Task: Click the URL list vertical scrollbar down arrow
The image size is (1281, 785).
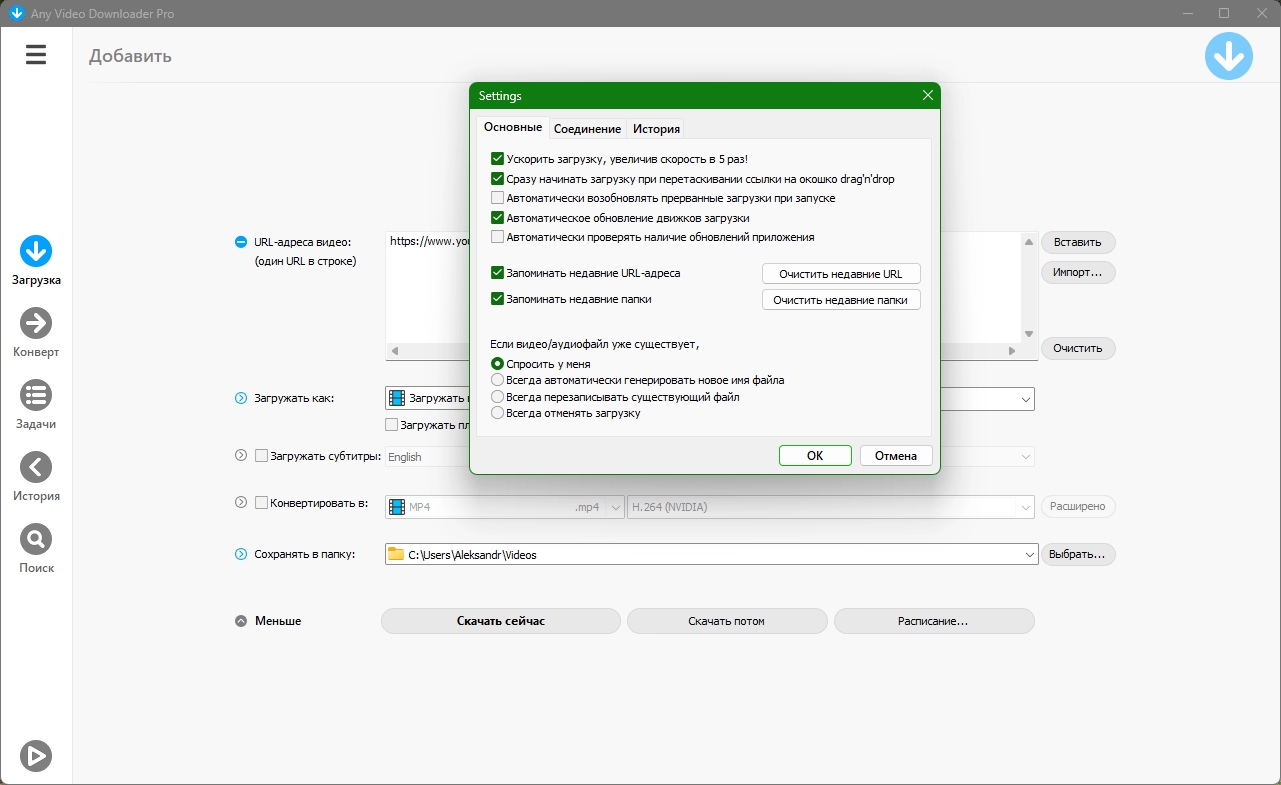Action: point(1028,334)
